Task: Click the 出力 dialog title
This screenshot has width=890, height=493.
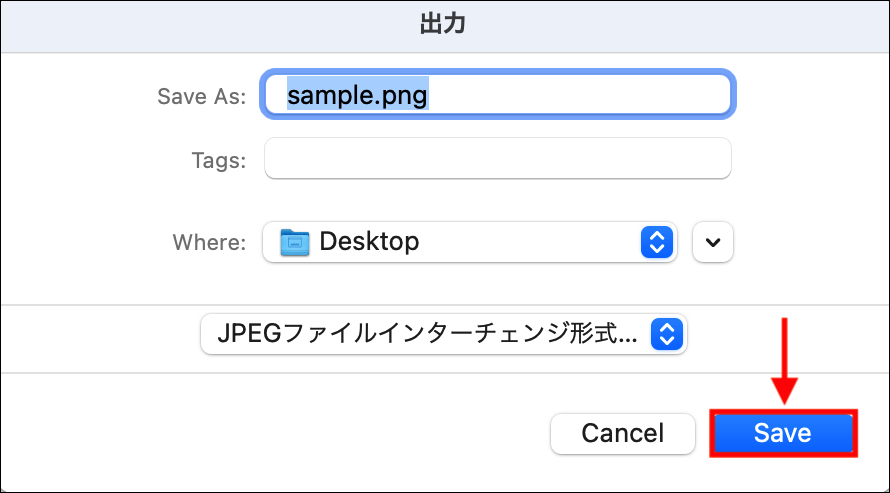Action: pos(443,24)
